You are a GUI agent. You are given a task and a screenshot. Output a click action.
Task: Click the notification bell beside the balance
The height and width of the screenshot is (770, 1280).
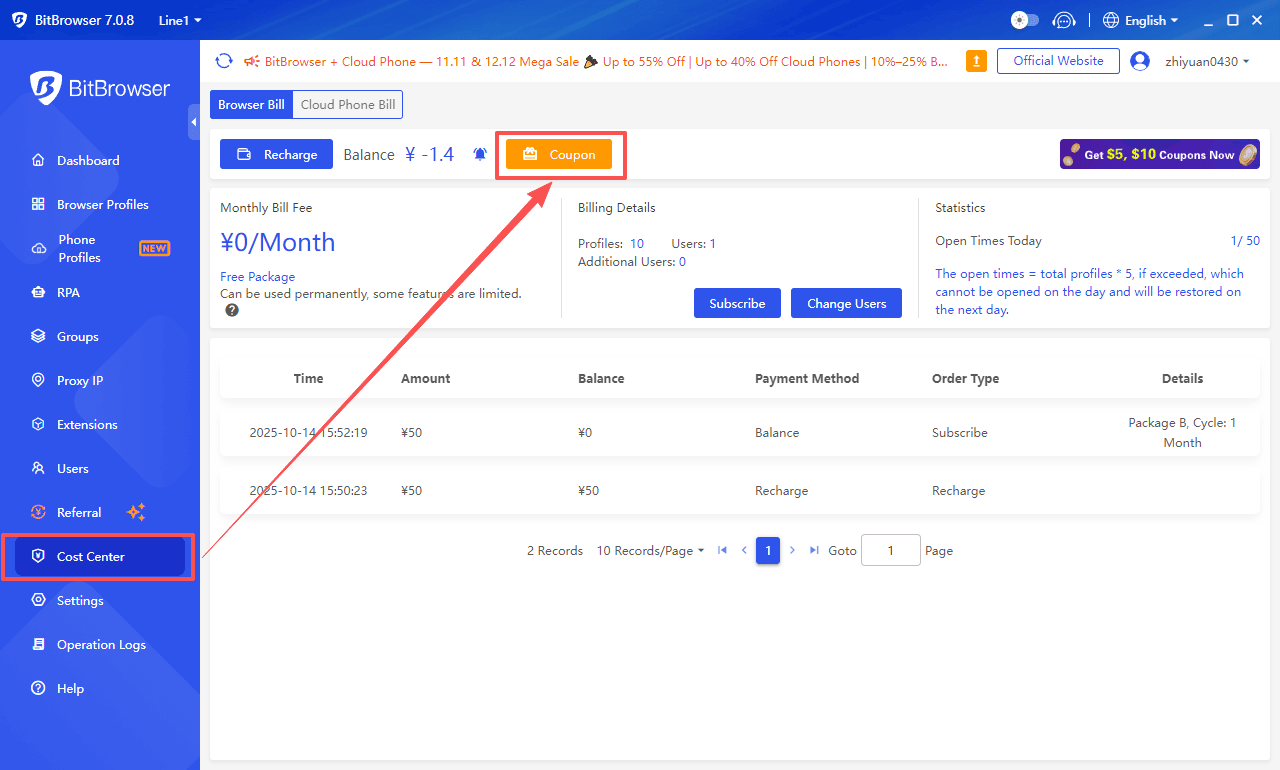[479, 153]
